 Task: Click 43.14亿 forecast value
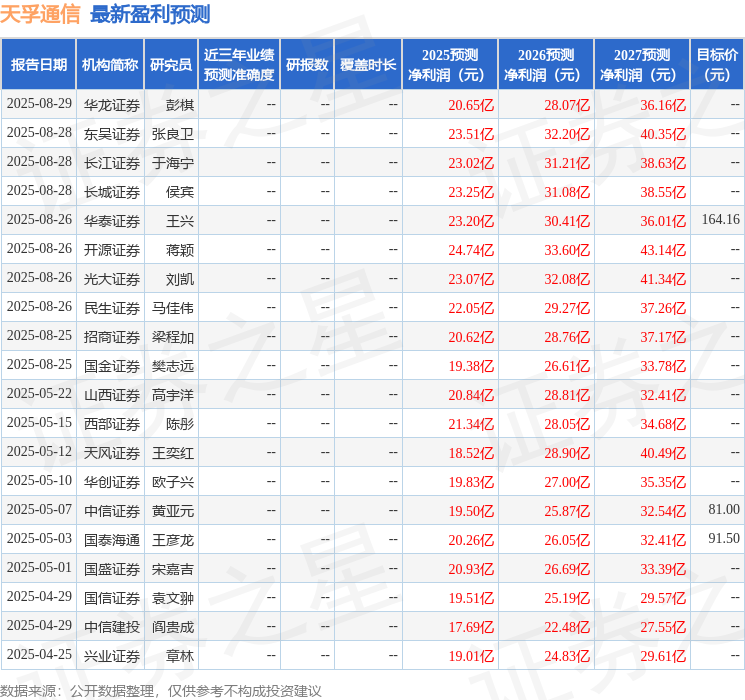pos(663,250)
